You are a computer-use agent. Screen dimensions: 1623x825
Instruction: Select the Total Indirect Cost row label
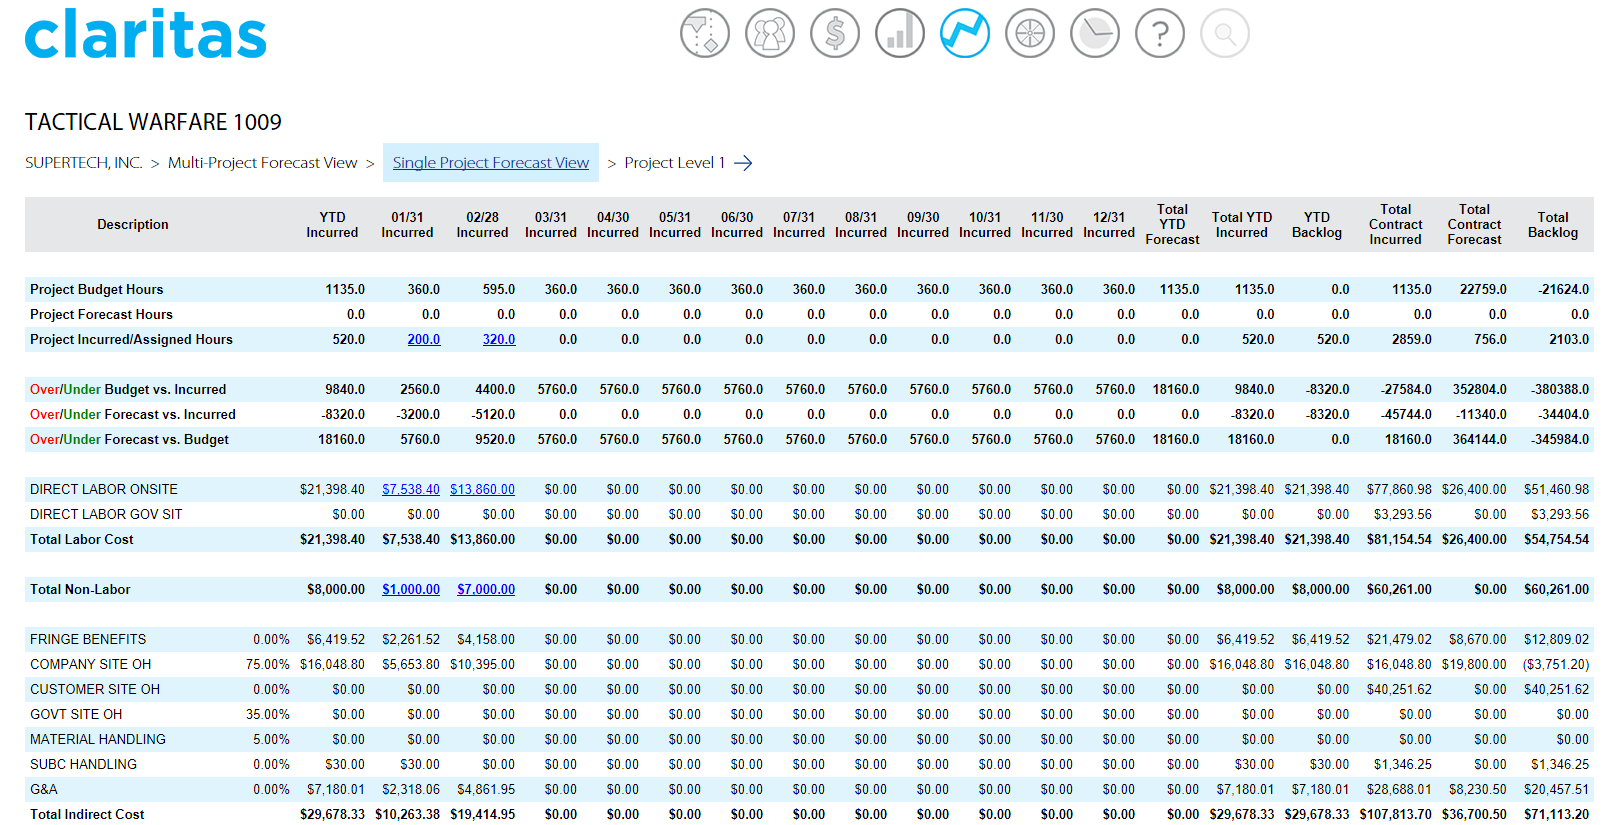coord(87,814)
